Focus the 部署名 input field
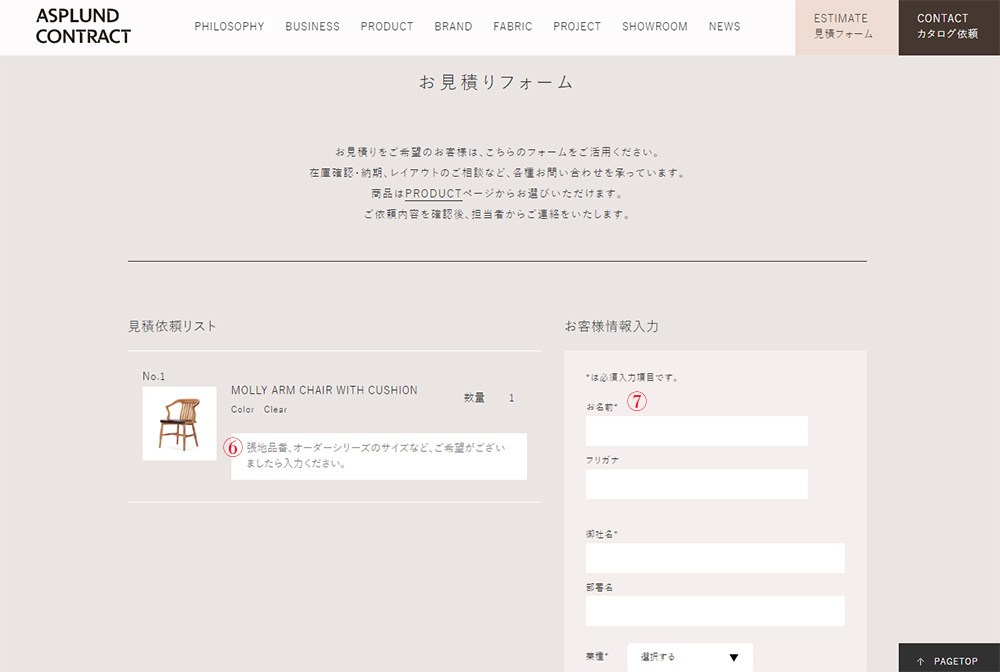The height and width of the screenshot is (672, 1000). [715, 611]
